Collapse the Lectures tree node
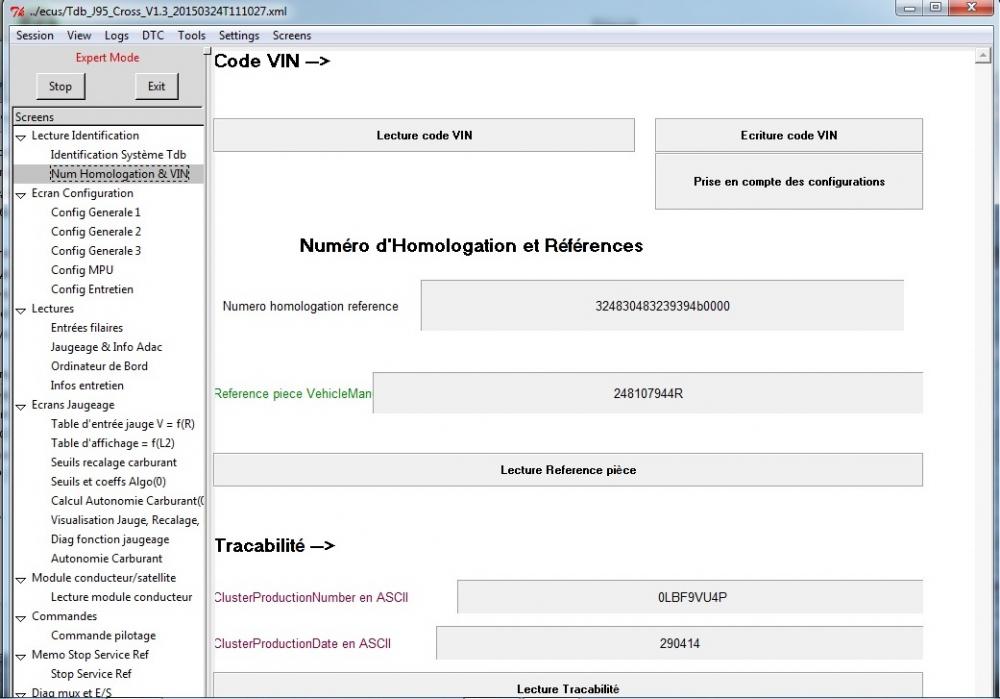Image resolution: width=1000 pixels, height=699 pixels. [21, 310]
